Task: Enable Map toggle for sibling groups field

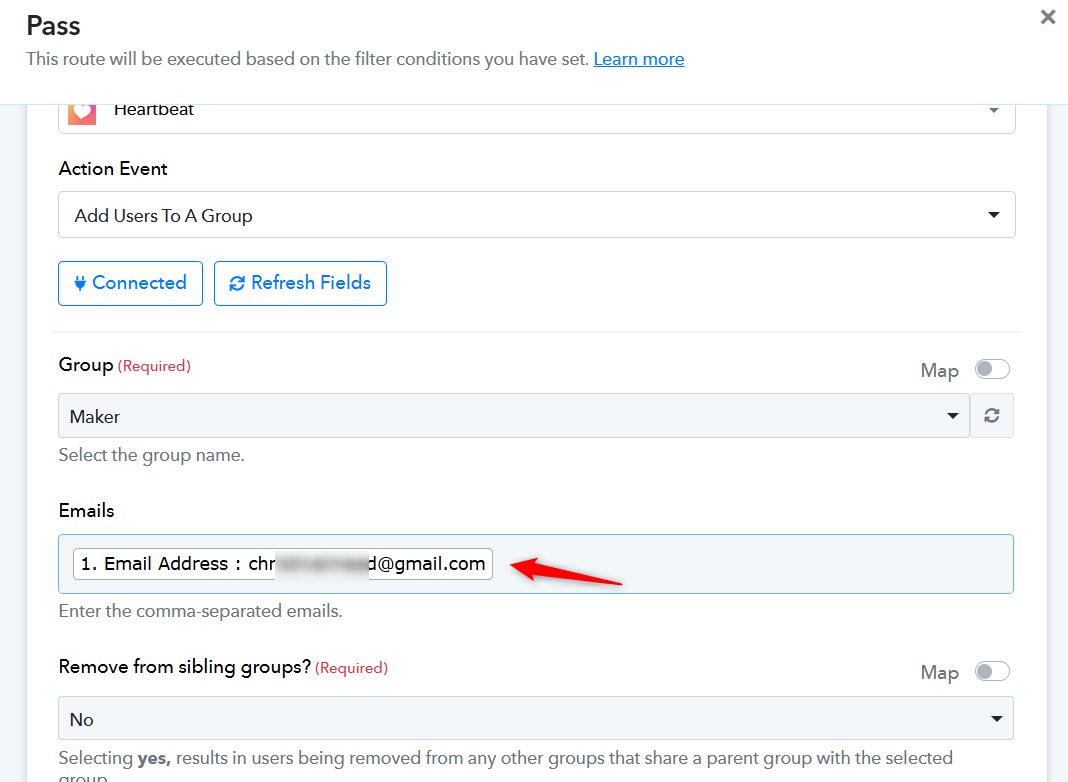Action: click(992, 672)
